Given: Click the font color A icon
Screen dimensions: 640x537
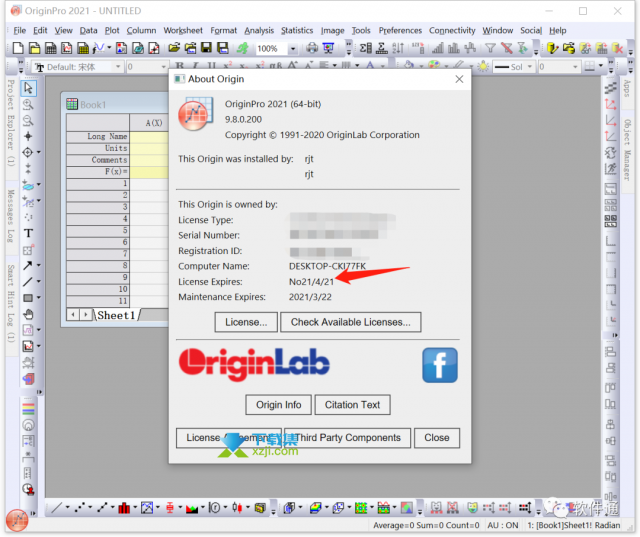Looking at the screenshot, I should coord(370,66).
